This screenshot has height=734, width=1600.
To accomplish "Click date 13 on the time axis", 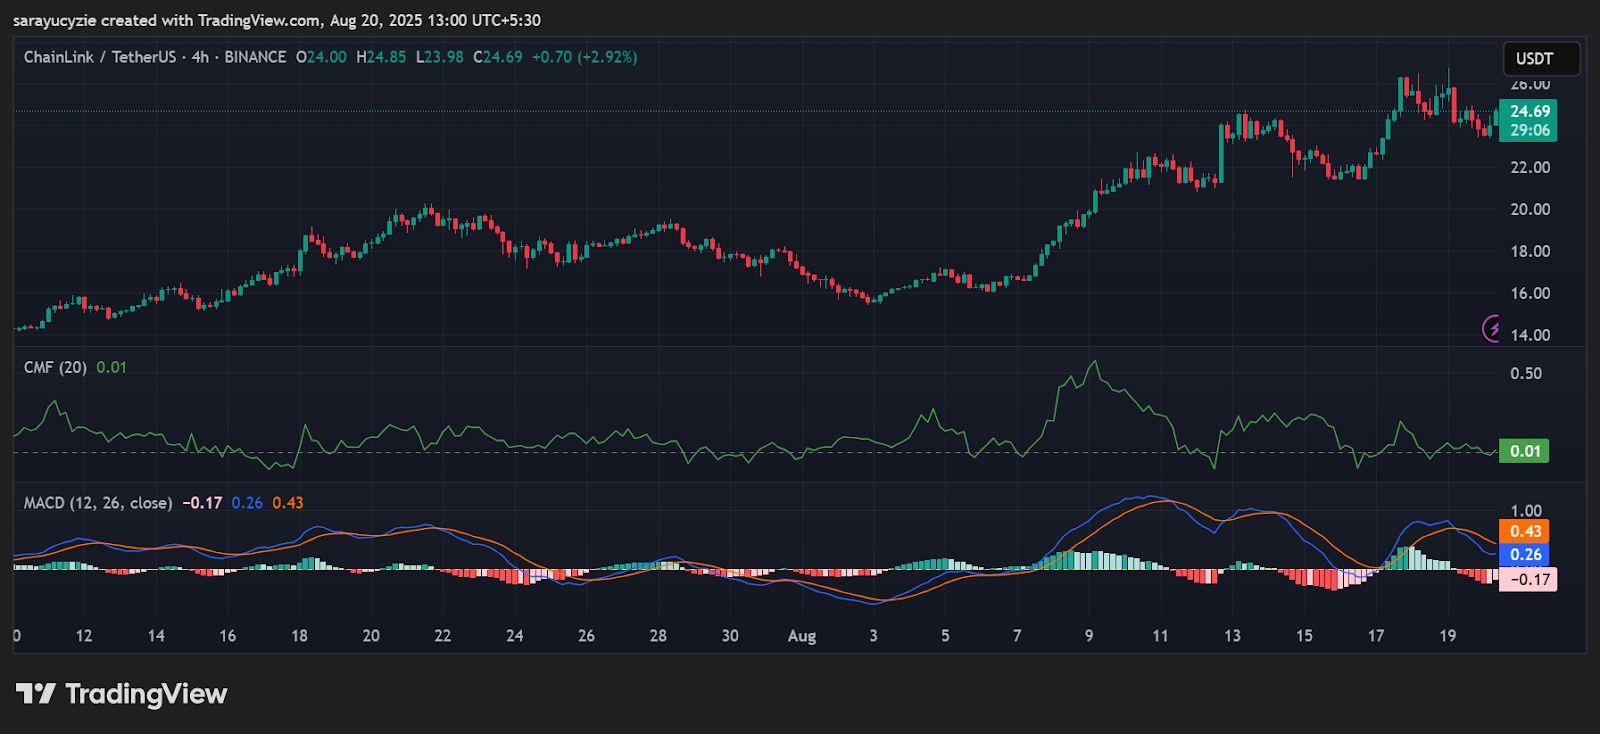I will (x=1232, y=636).
